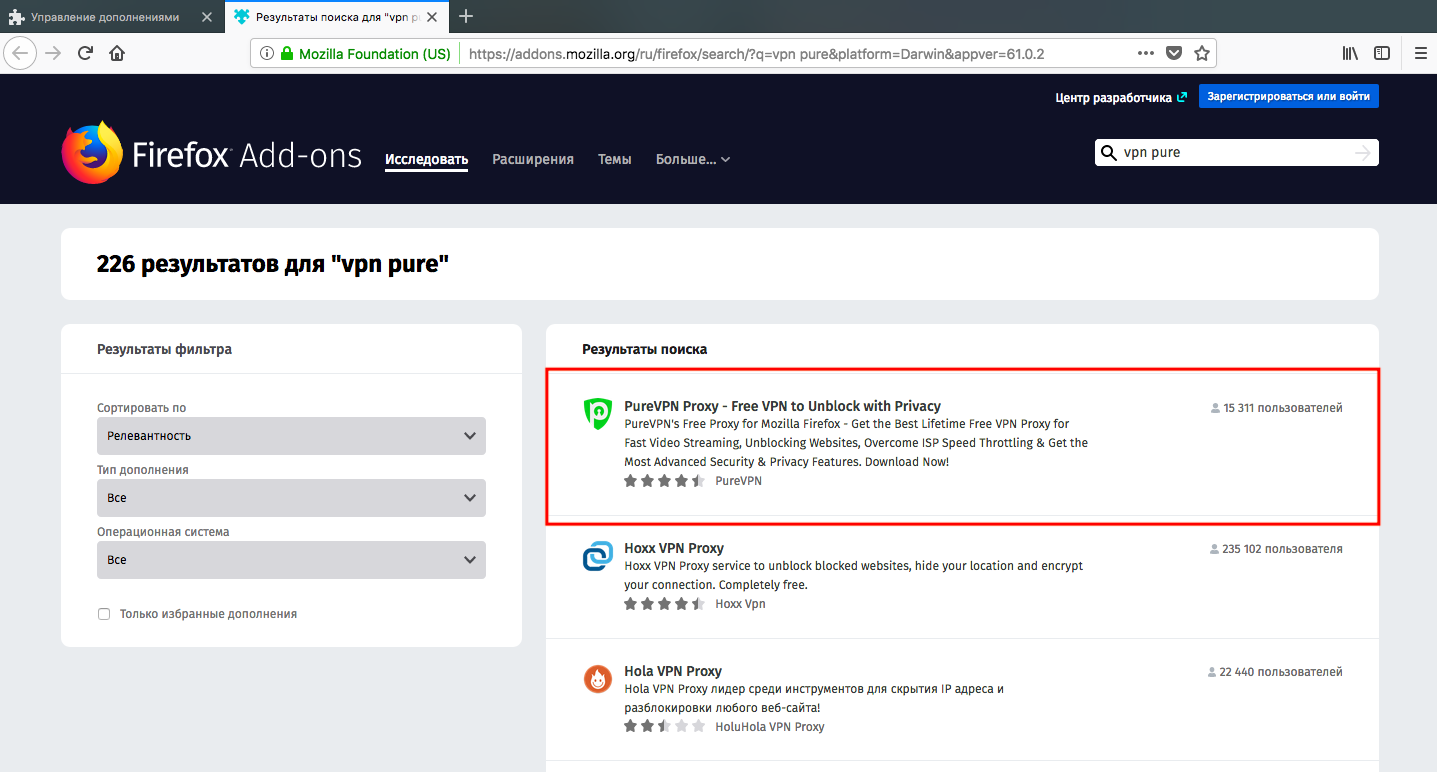Open the Темы navigation item
Screen dimensions: 1437x772
[x=615, y=159]
